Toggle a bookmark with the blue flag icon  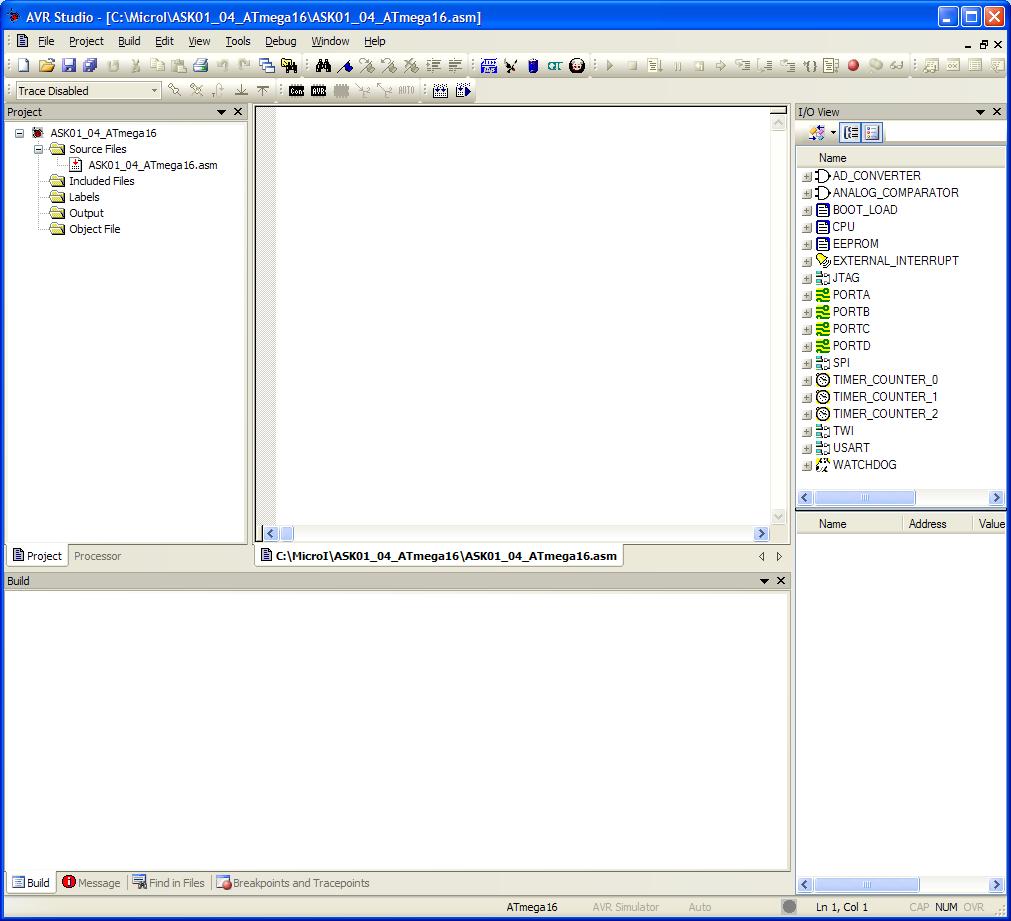pyautogui.click(x=345, y=65)
